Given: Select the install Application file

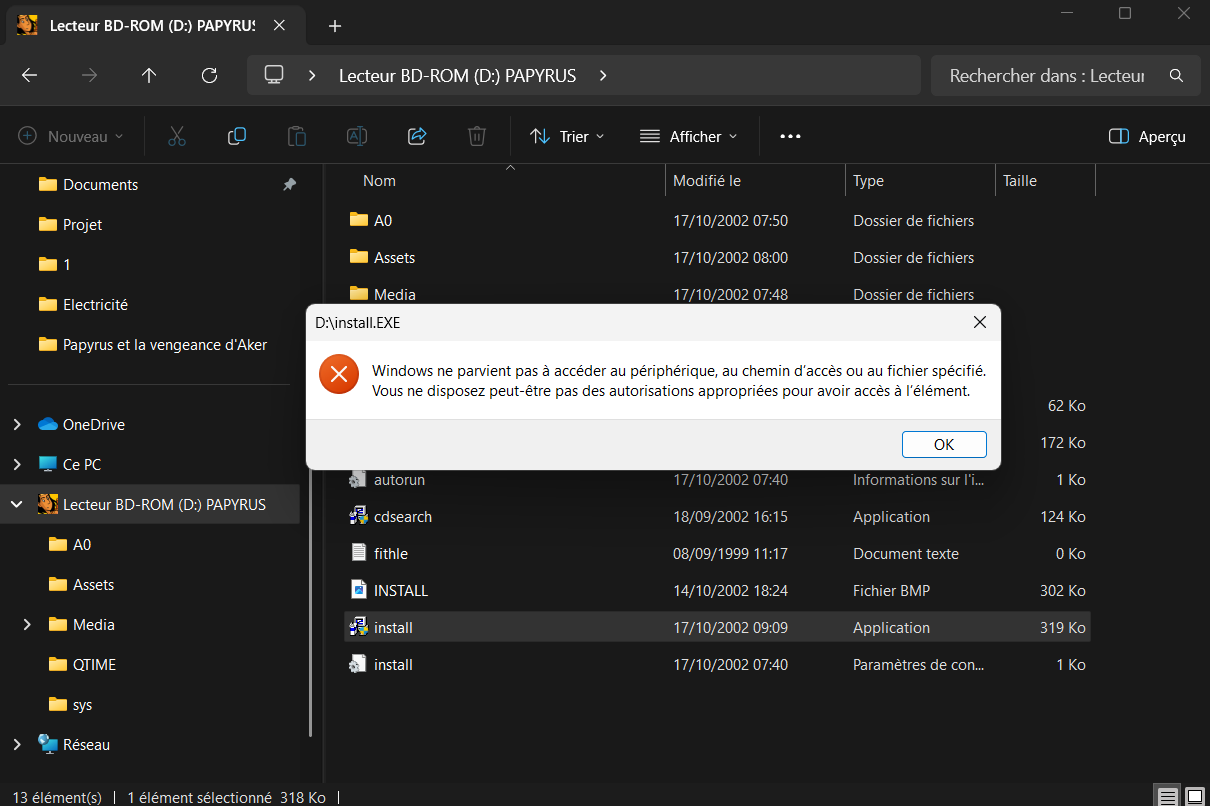Looking at the screenshot, I should click(x=717, y=628).
